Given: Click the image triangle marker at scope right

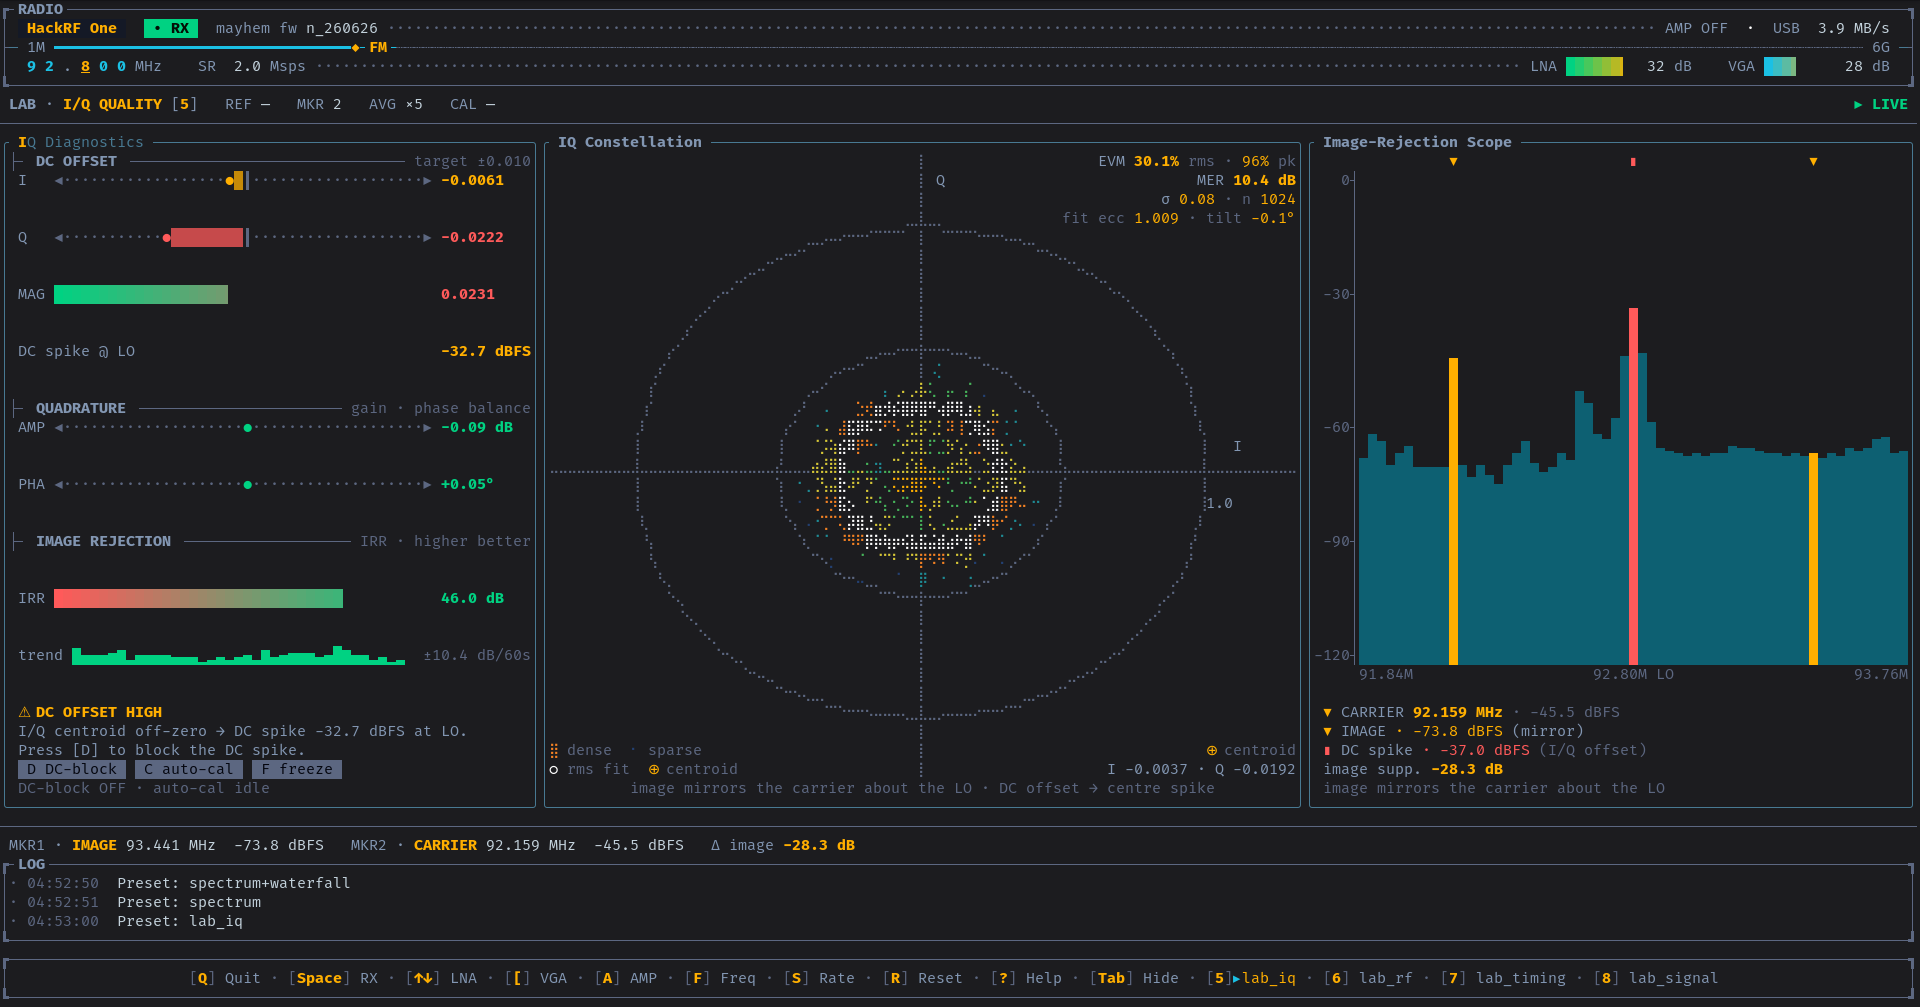Looking at the screenshot, I should coord(1813,161).
